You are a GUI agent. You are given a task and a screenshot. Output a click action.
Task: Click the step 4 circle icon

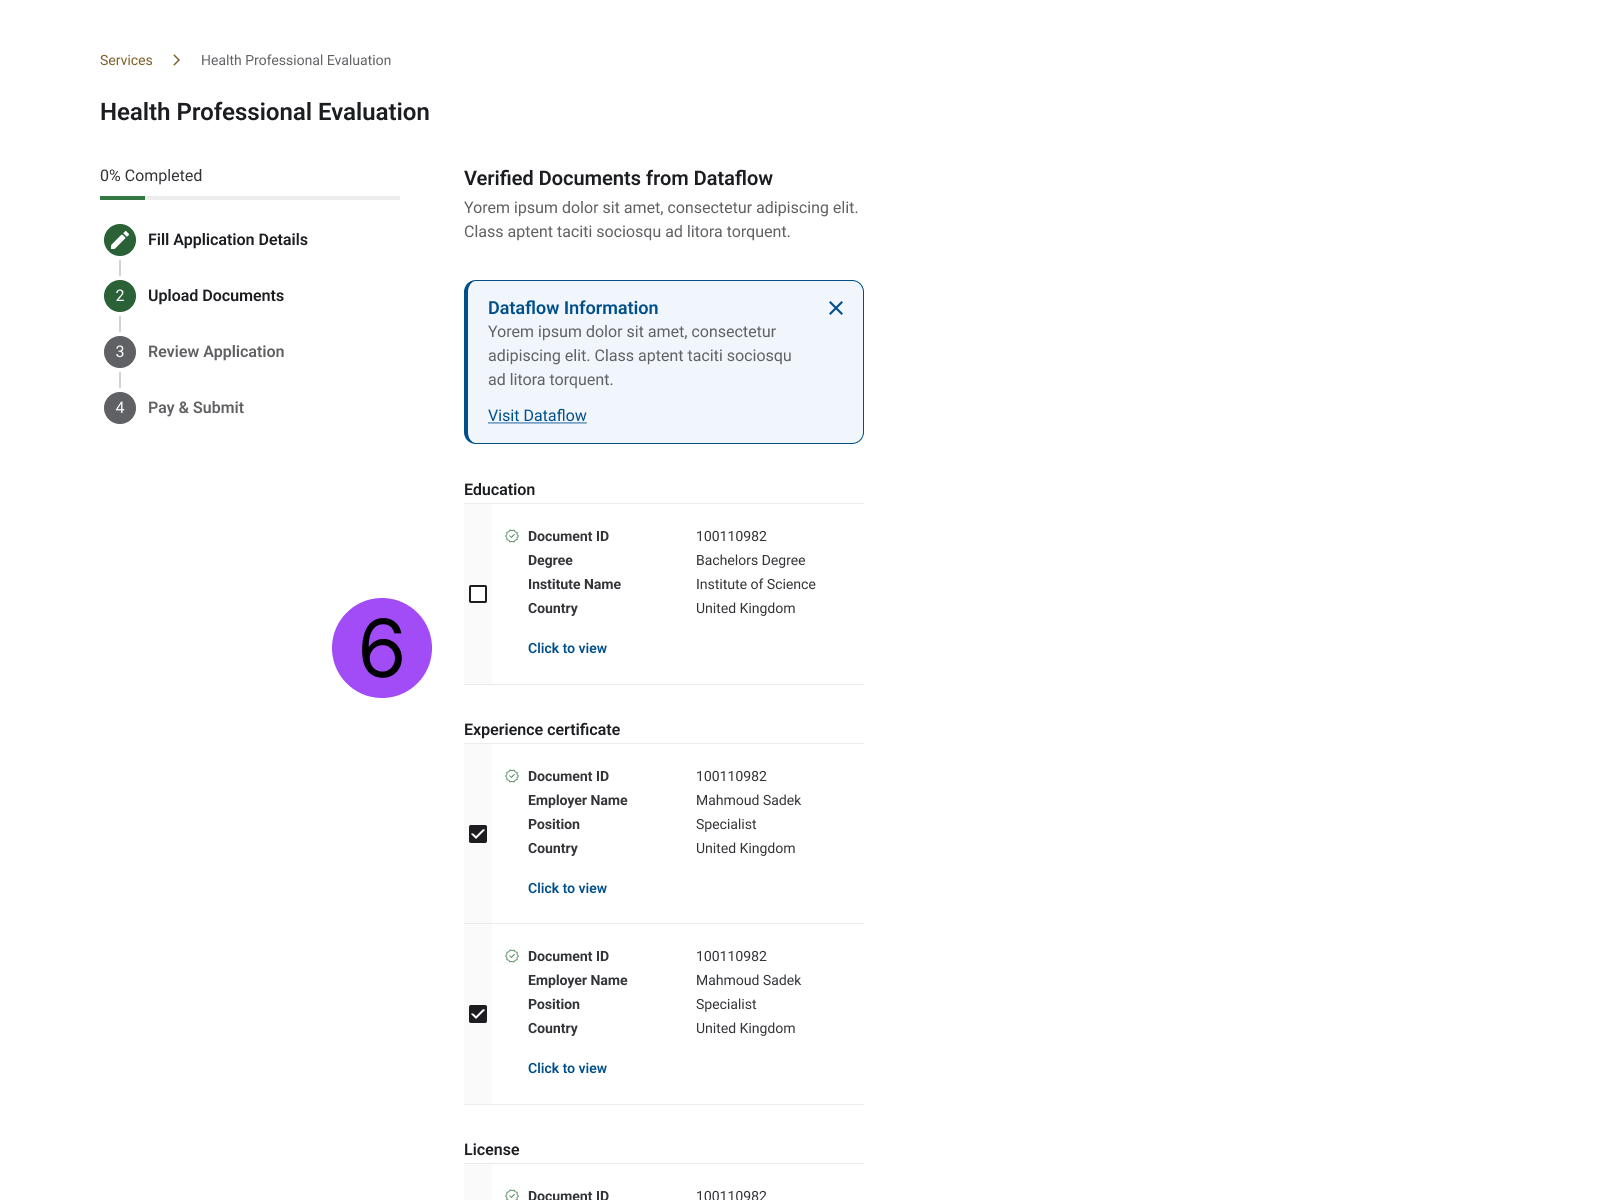120,408
